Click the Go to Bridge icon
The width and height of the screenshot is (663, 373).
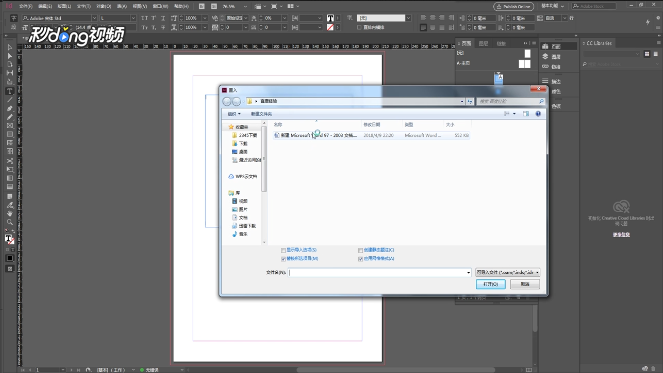pos(202,6)
